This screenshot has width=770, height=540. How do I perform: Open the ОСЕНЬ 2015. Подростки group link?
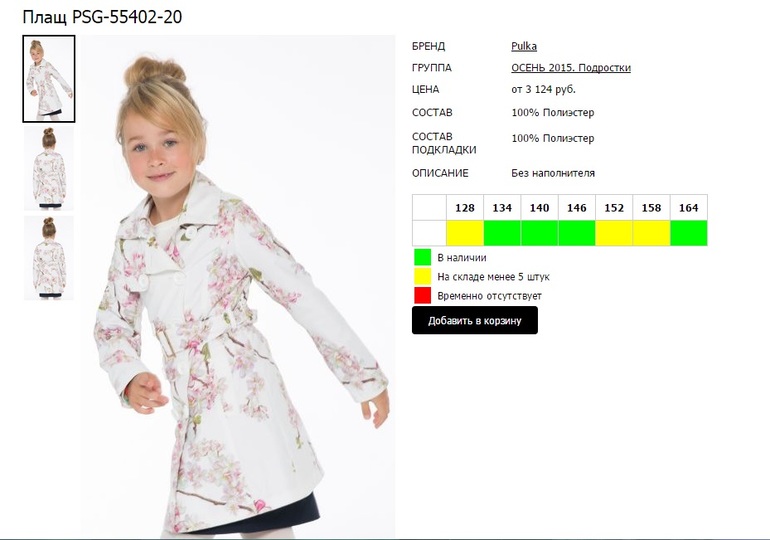571,68
